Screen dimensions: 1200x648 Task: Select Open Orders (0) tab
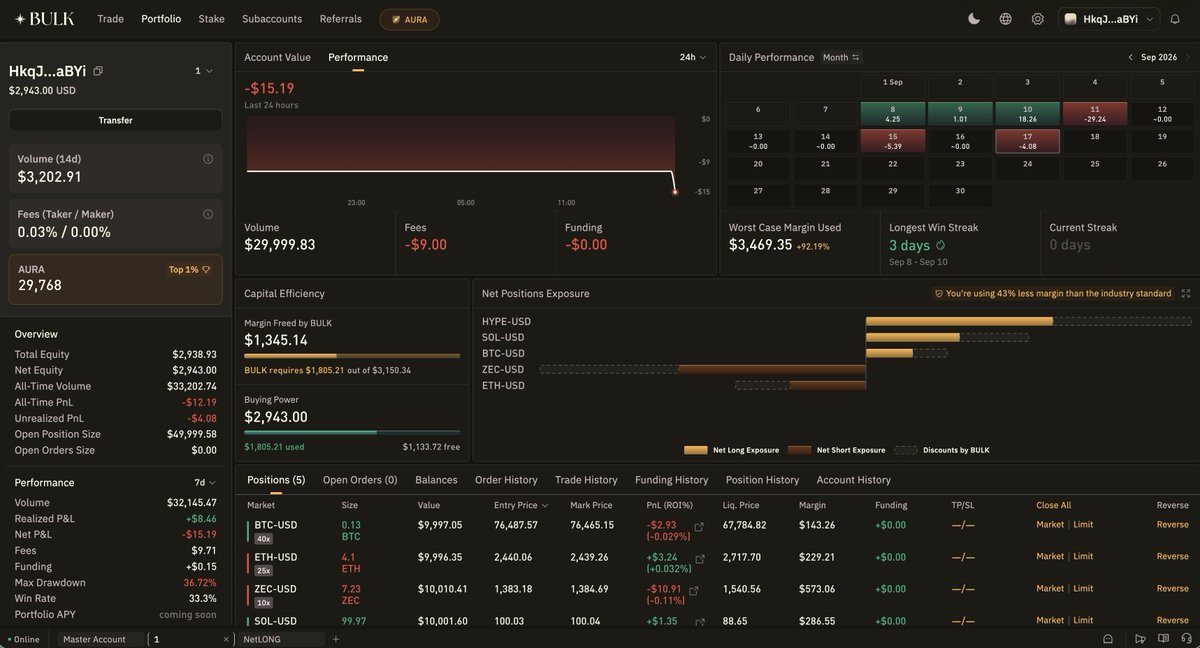point(360,480)
